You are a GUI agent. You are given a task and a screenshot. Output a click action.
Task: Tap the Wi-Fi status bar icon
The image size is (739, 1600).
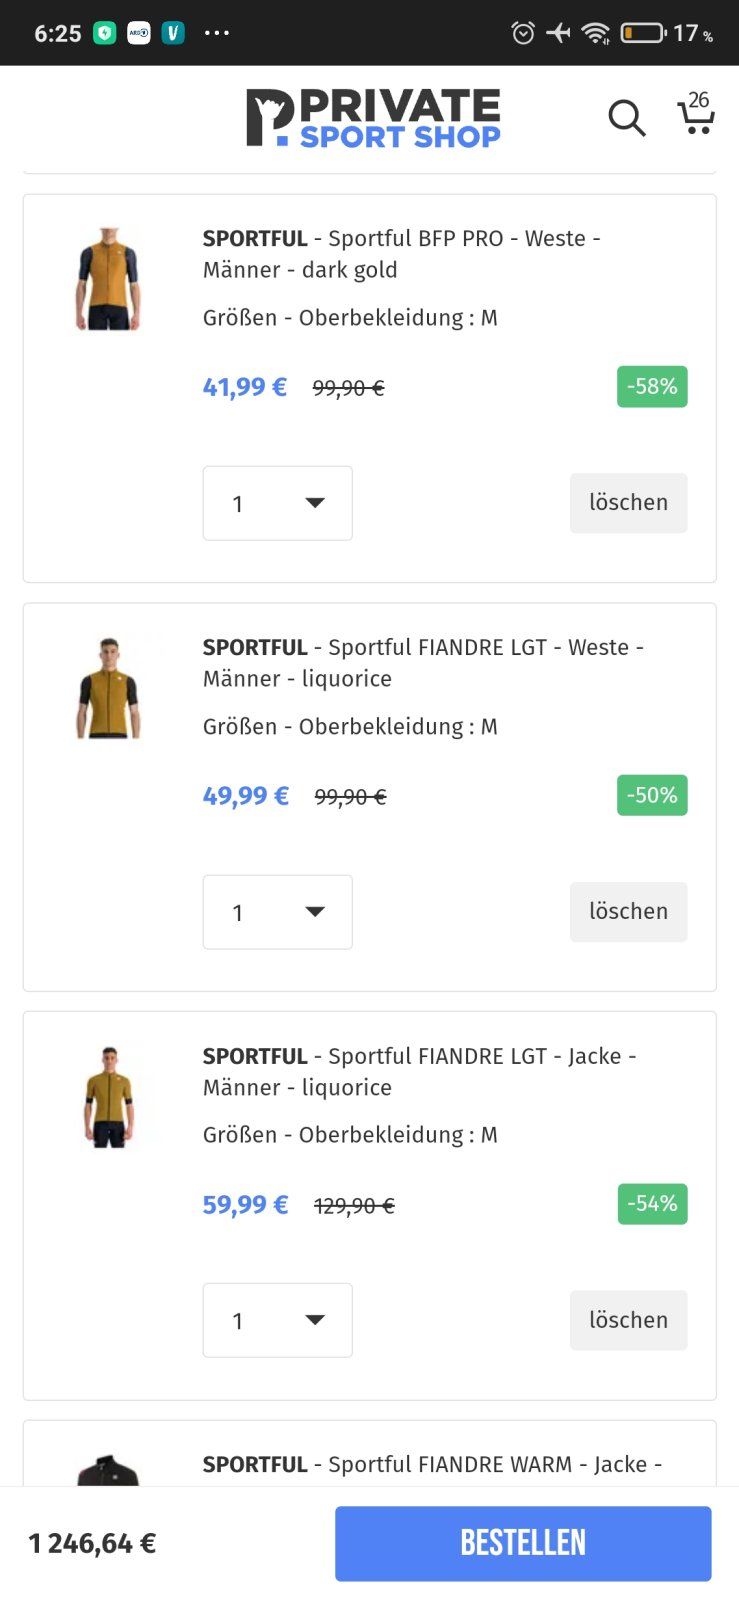(x=596, y=33)
